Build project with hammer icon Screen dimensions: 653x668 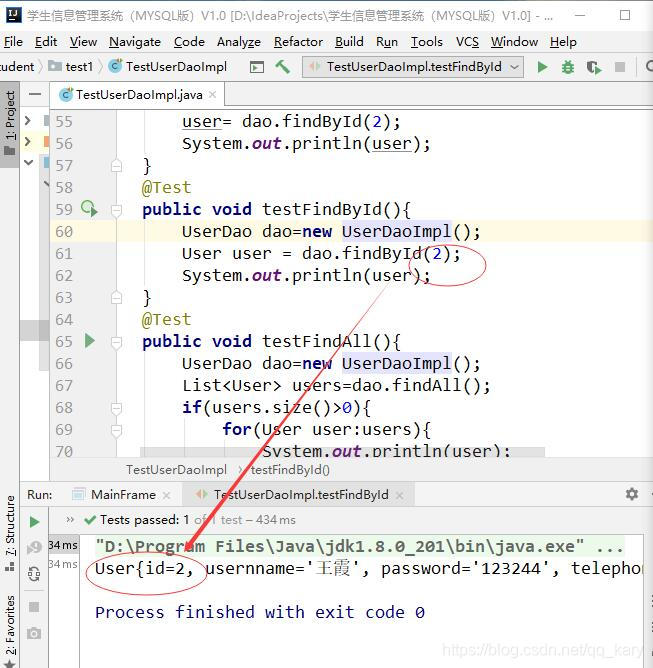pos(282,67)
